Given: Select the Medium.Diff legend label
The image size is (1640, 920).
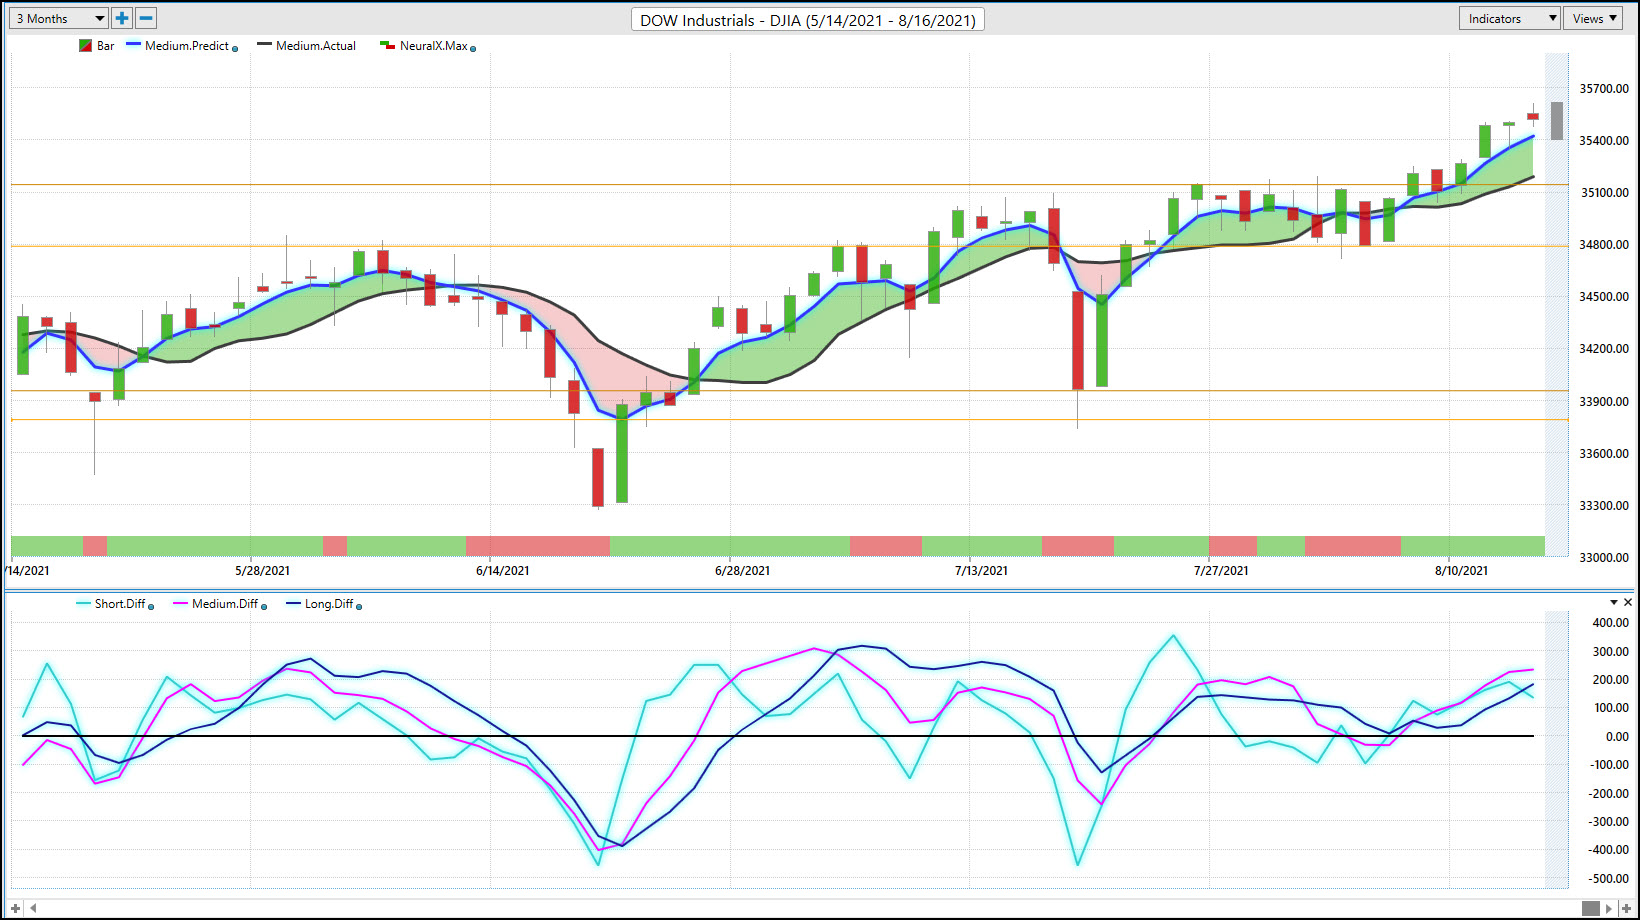Looking at the screenshot, I should pos(225,604).
